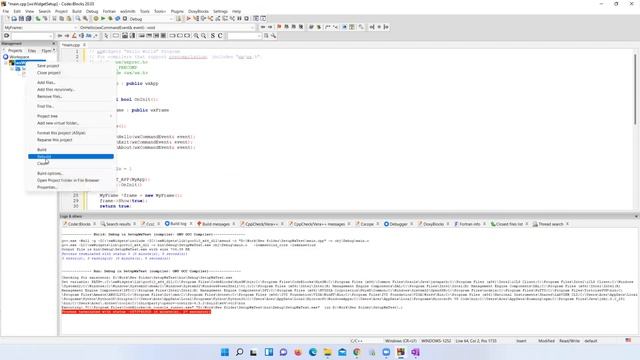Screen dimensions: 640x360
Task: Click the Save file toolbar icon
Action: coord(22,19)
